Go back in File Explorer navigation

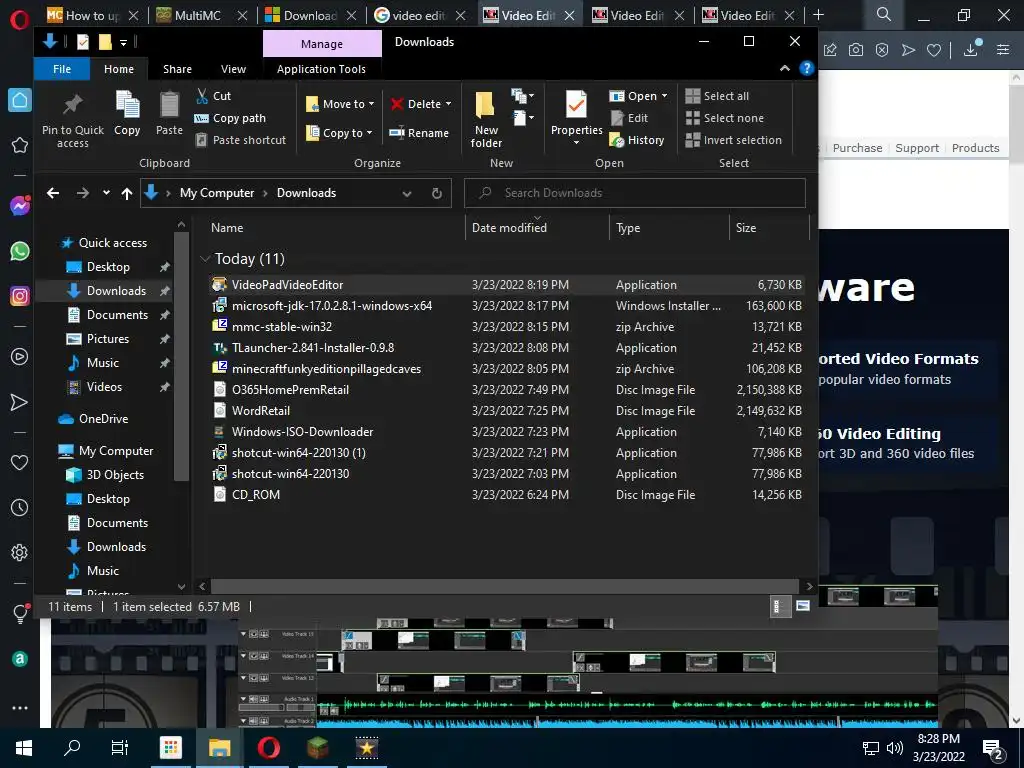(x=53, y=193)
